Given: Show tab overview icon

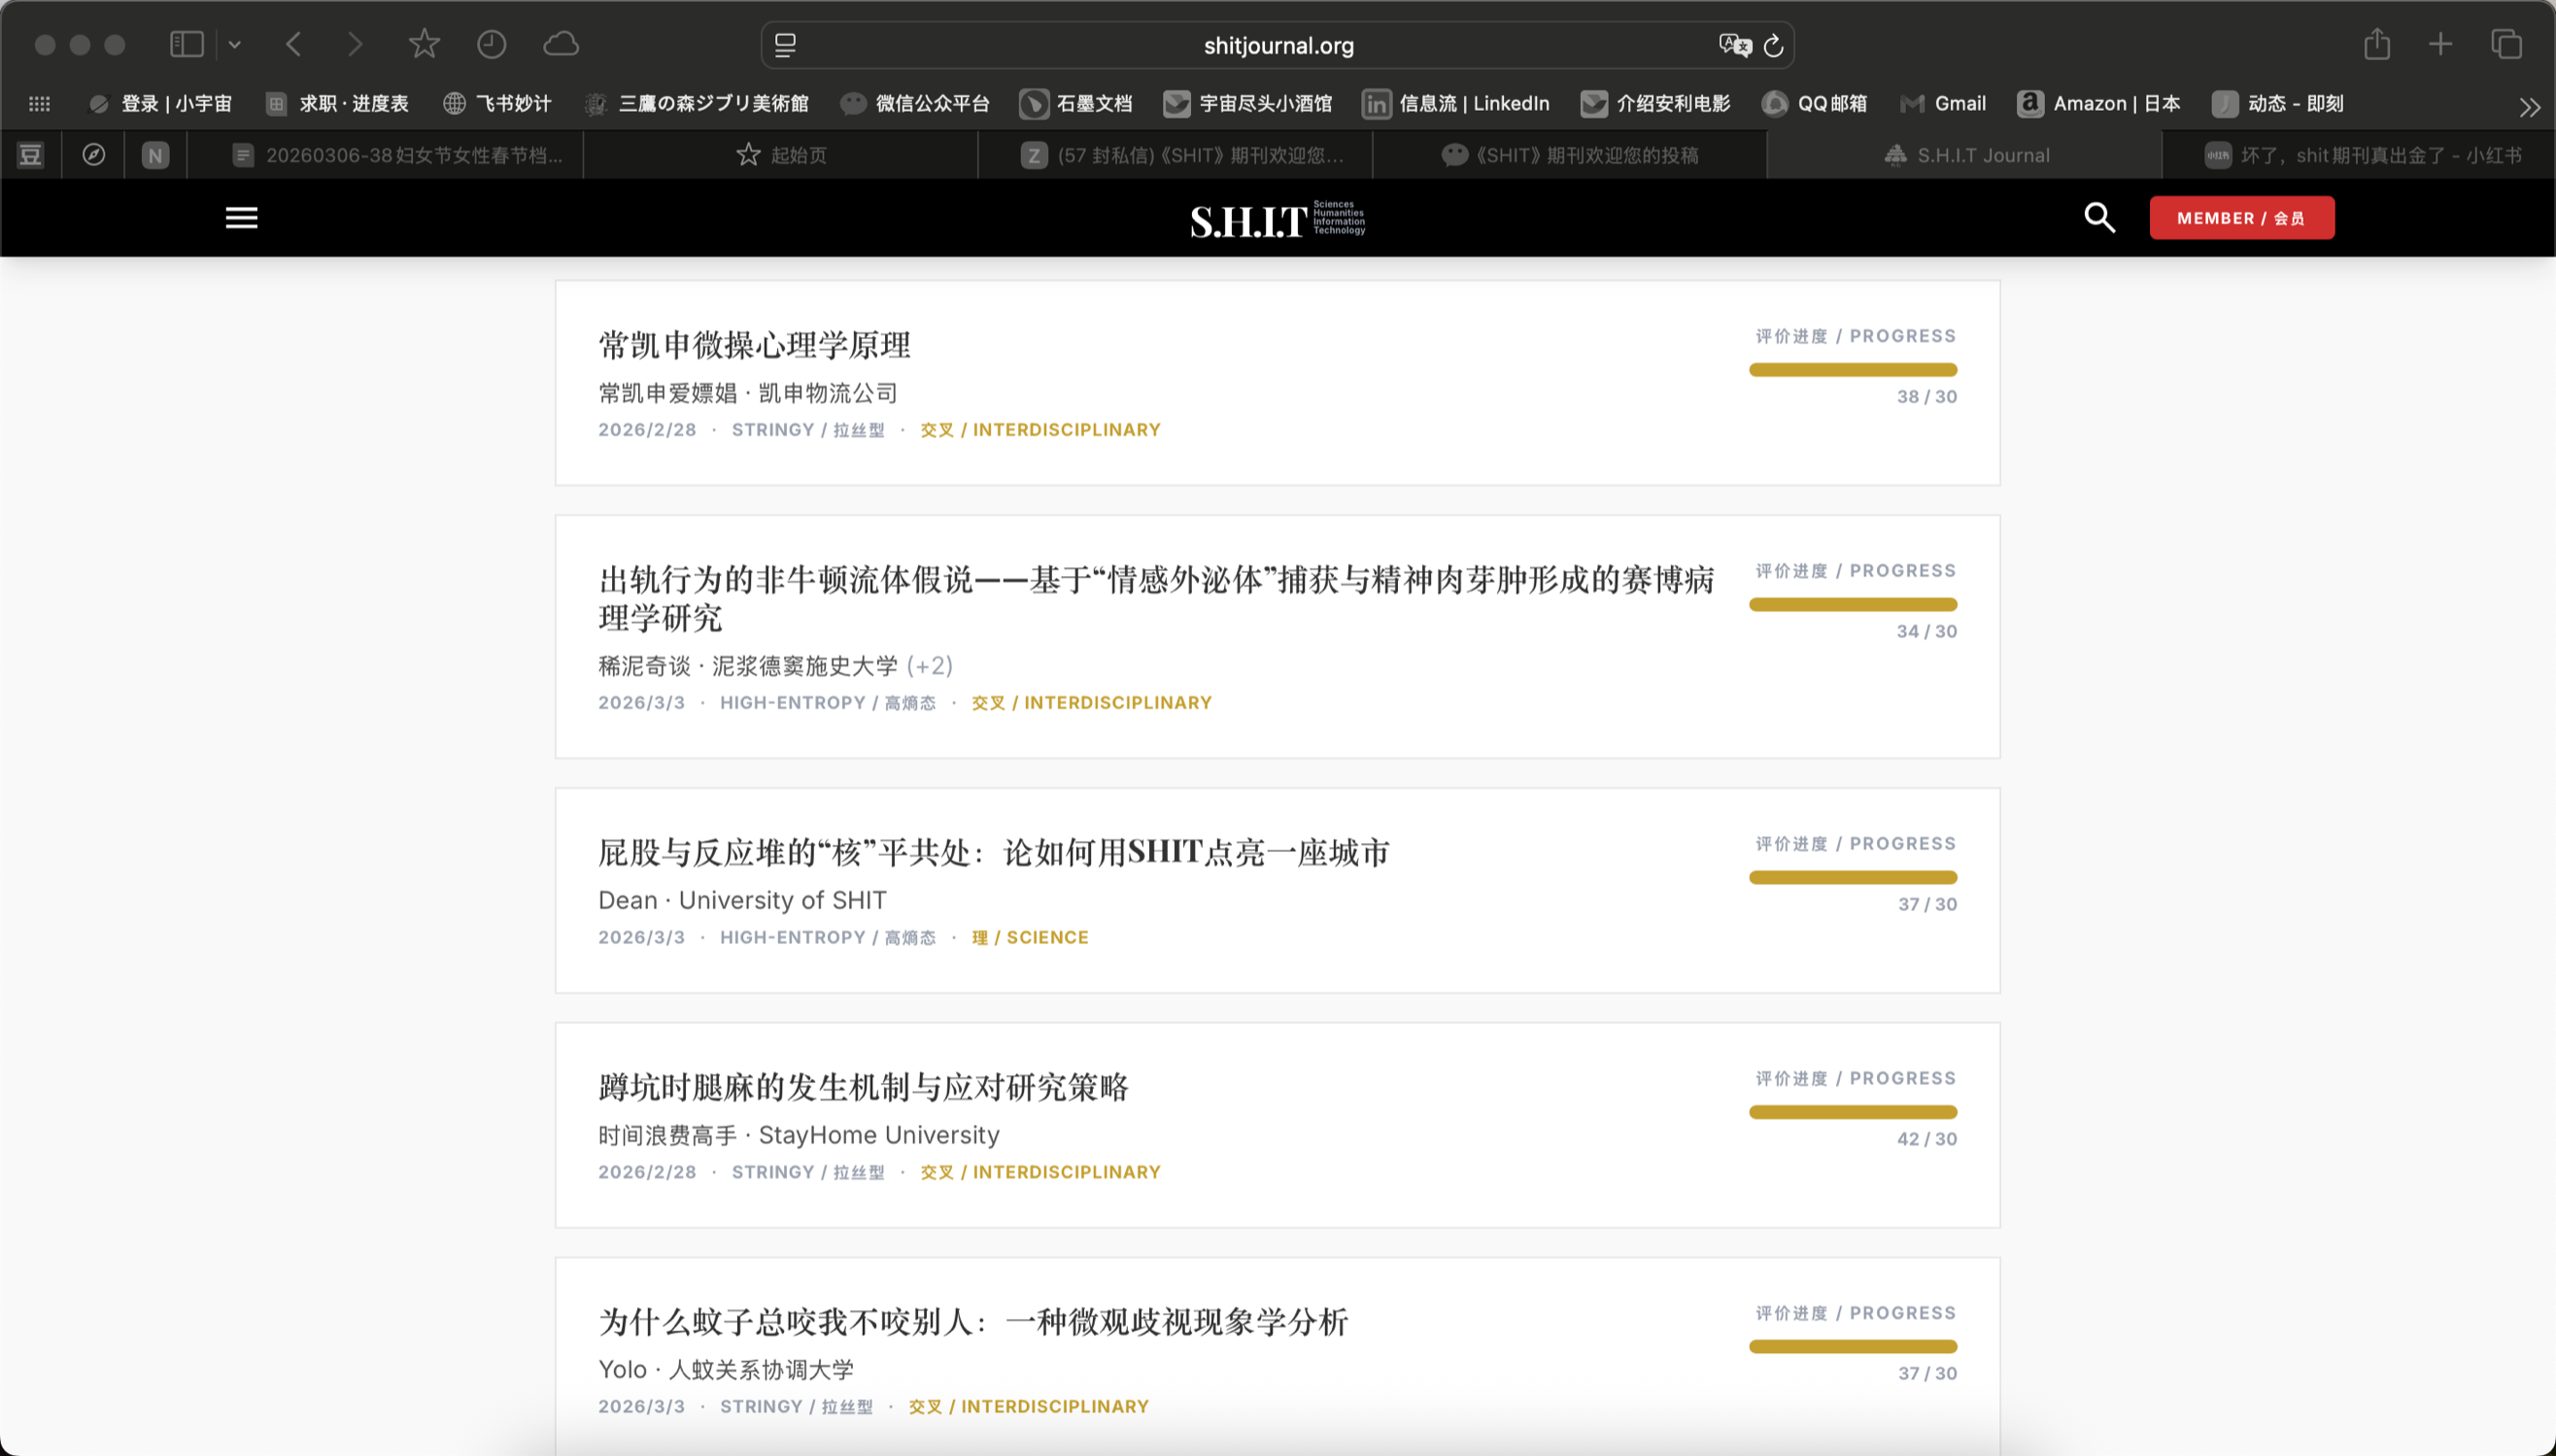Looking at the screenshot, I should click(2506, 44).
